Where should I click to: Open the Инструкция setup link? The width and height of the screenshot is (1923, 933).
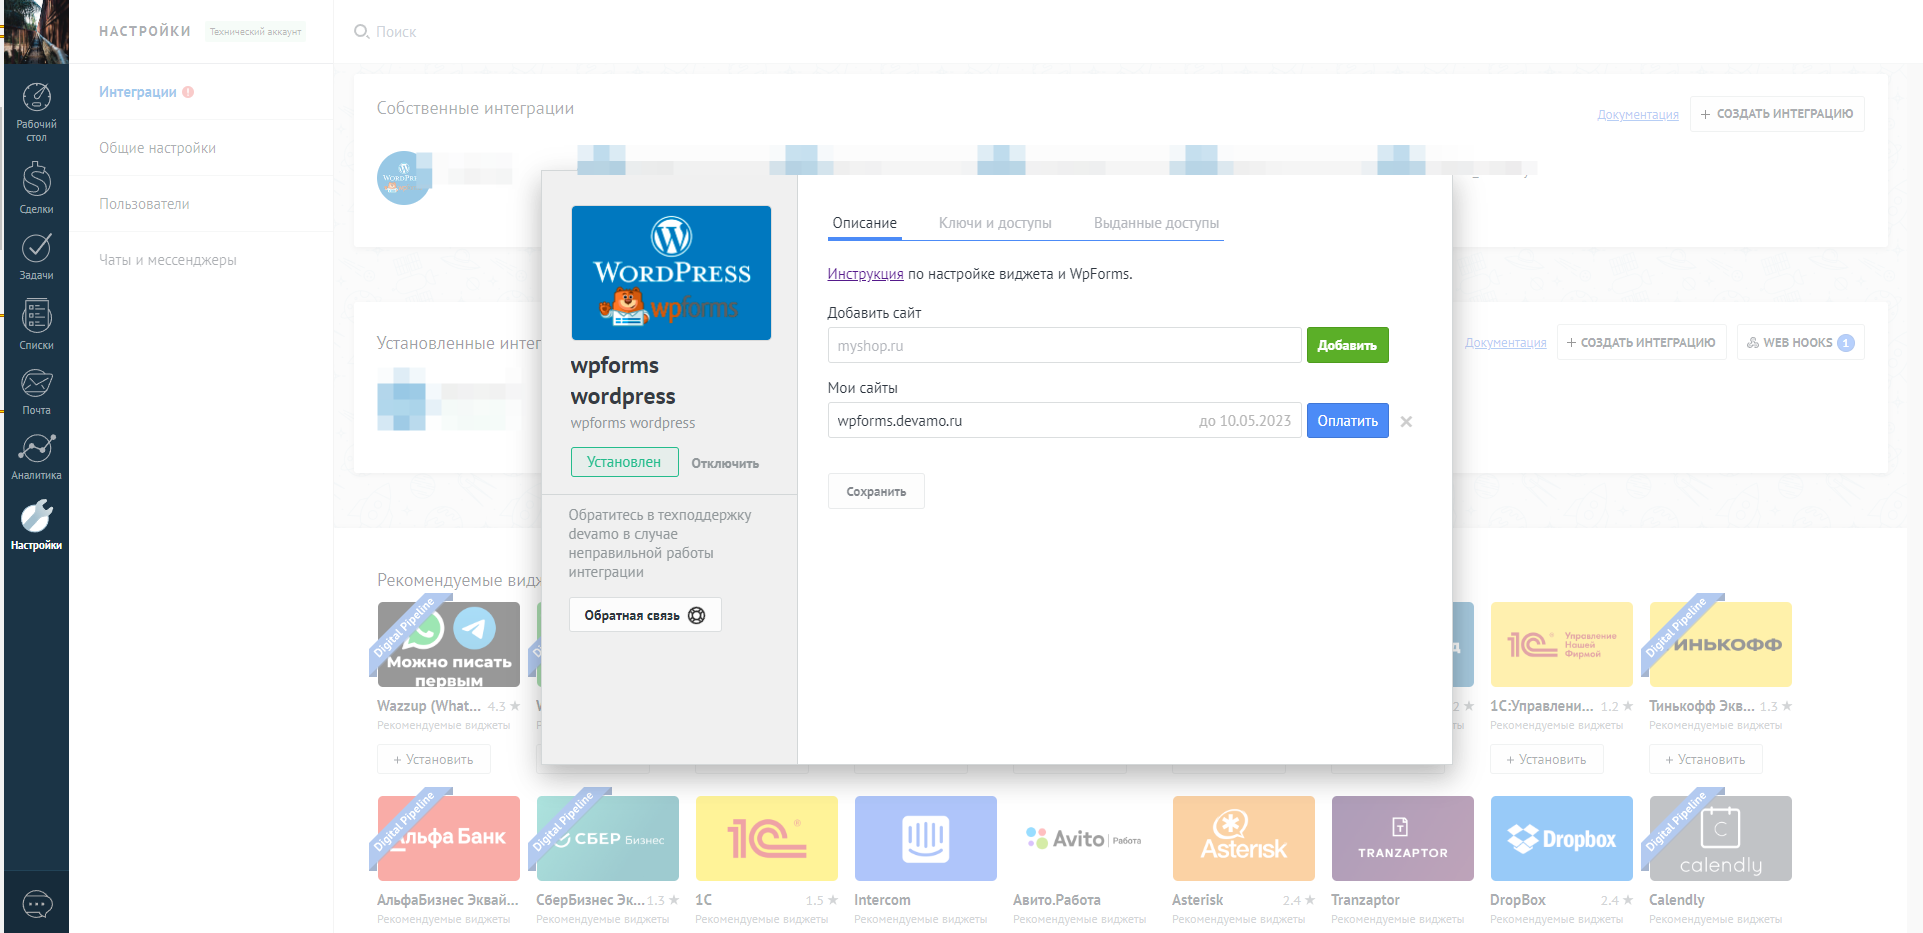click(x=864, y=272)
